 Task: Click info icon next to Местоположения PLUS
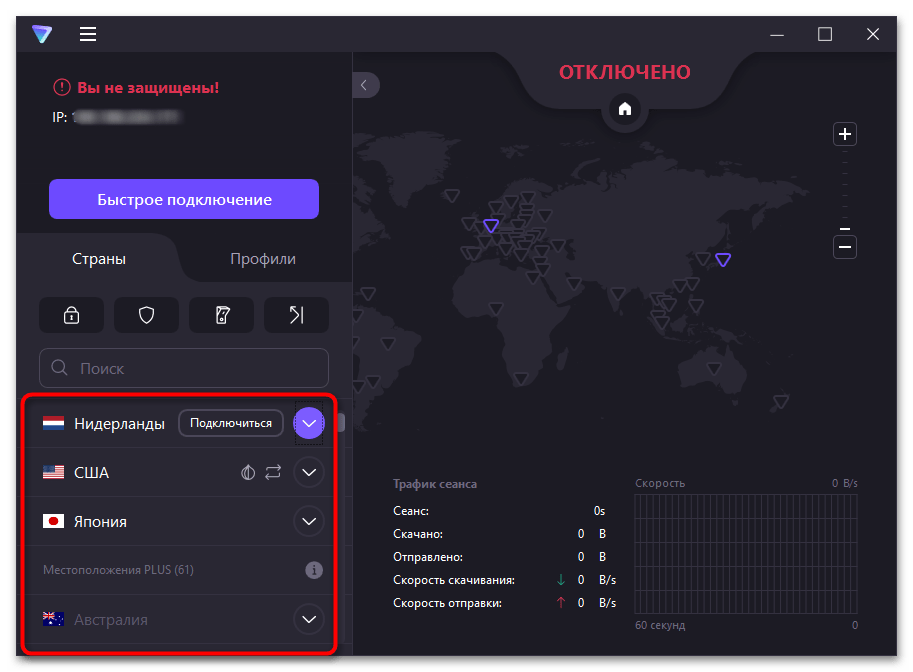[314, 570]
